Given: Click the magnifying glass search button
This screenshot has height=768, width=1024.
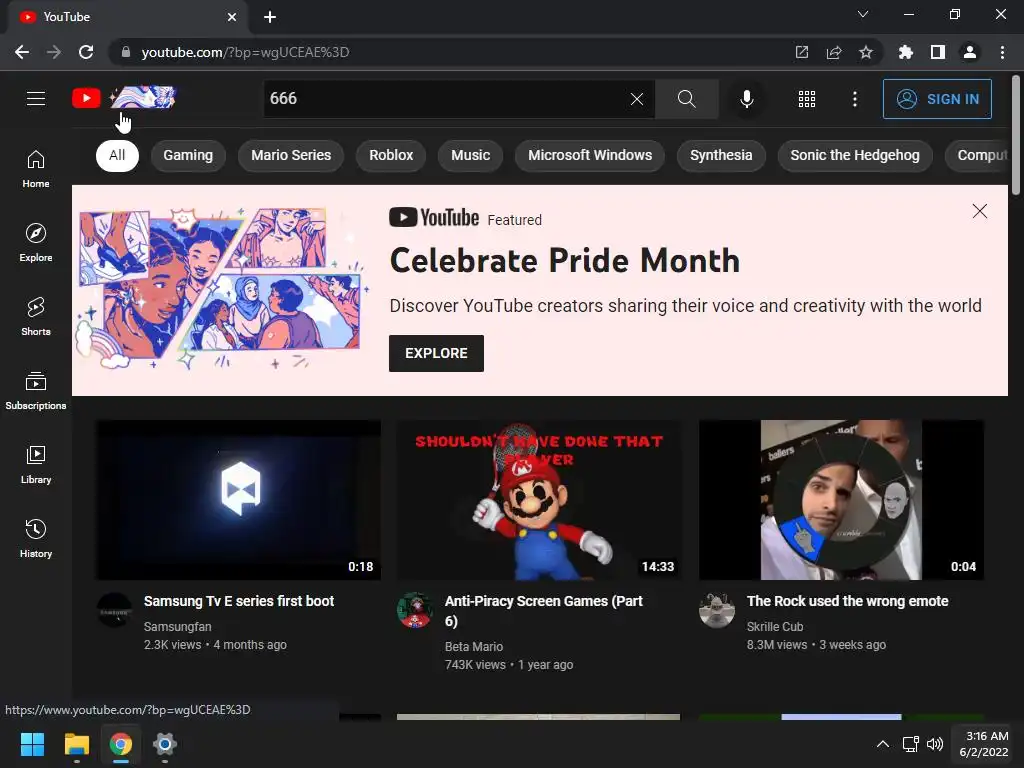Looking at the screenshot, I should pyautogui.click(x=686, y=99).
